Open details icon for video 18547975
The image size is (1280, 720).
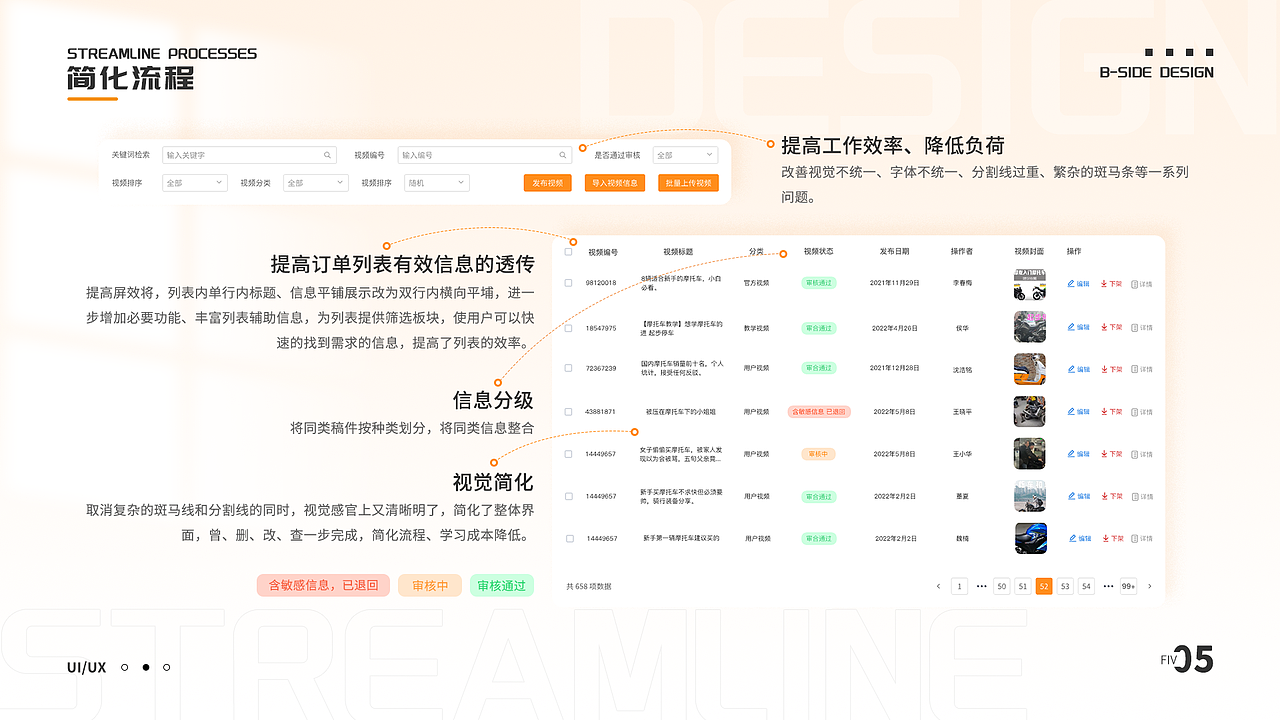1135,327
